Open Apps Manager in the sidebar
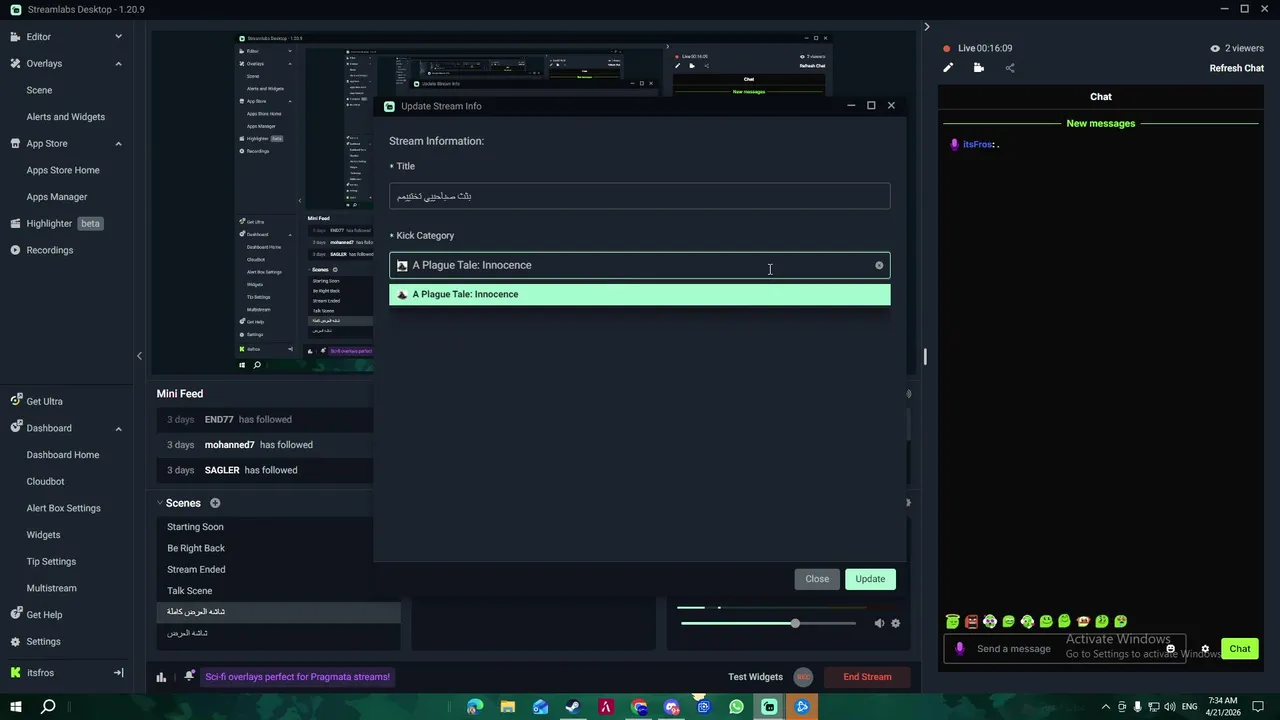 pyautogui.click(x=57, y=197)
